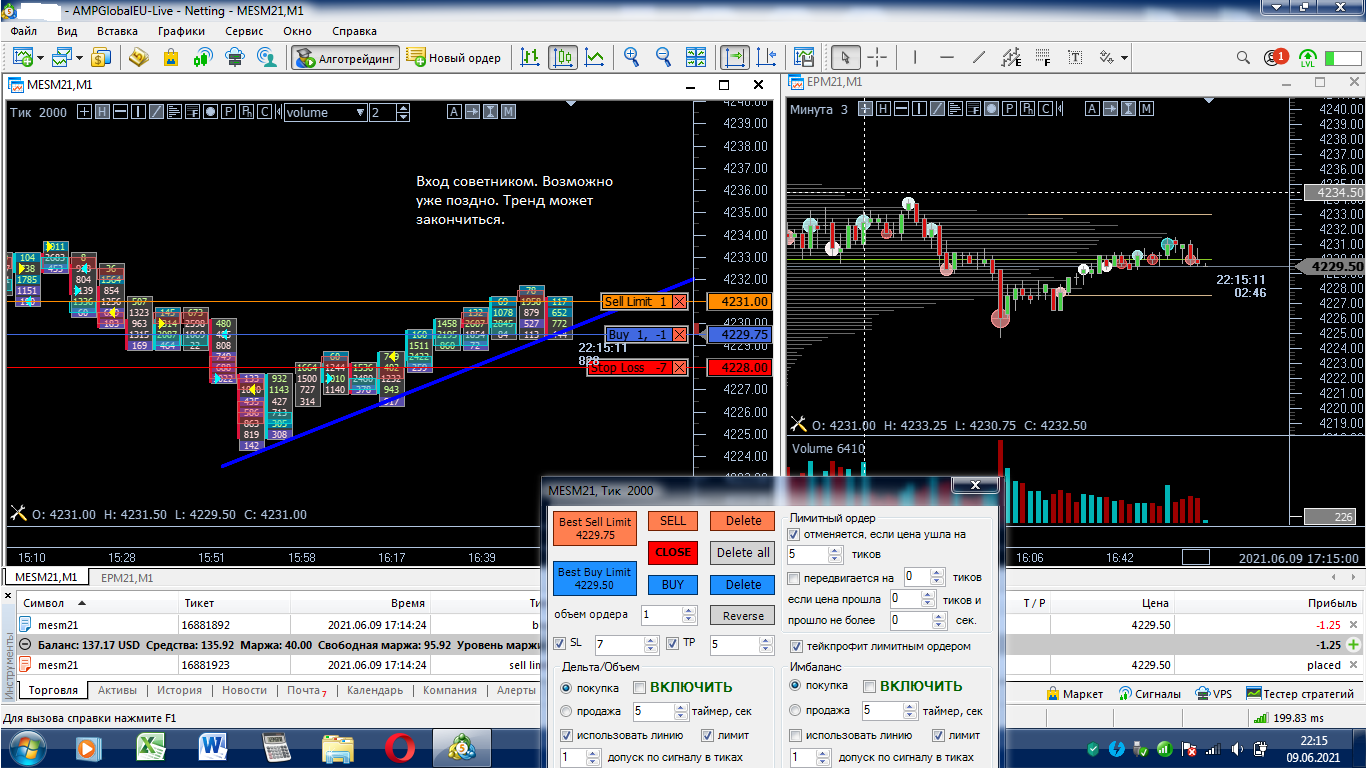Open the notifications icon with red badge

click(x=1276, y=57)
